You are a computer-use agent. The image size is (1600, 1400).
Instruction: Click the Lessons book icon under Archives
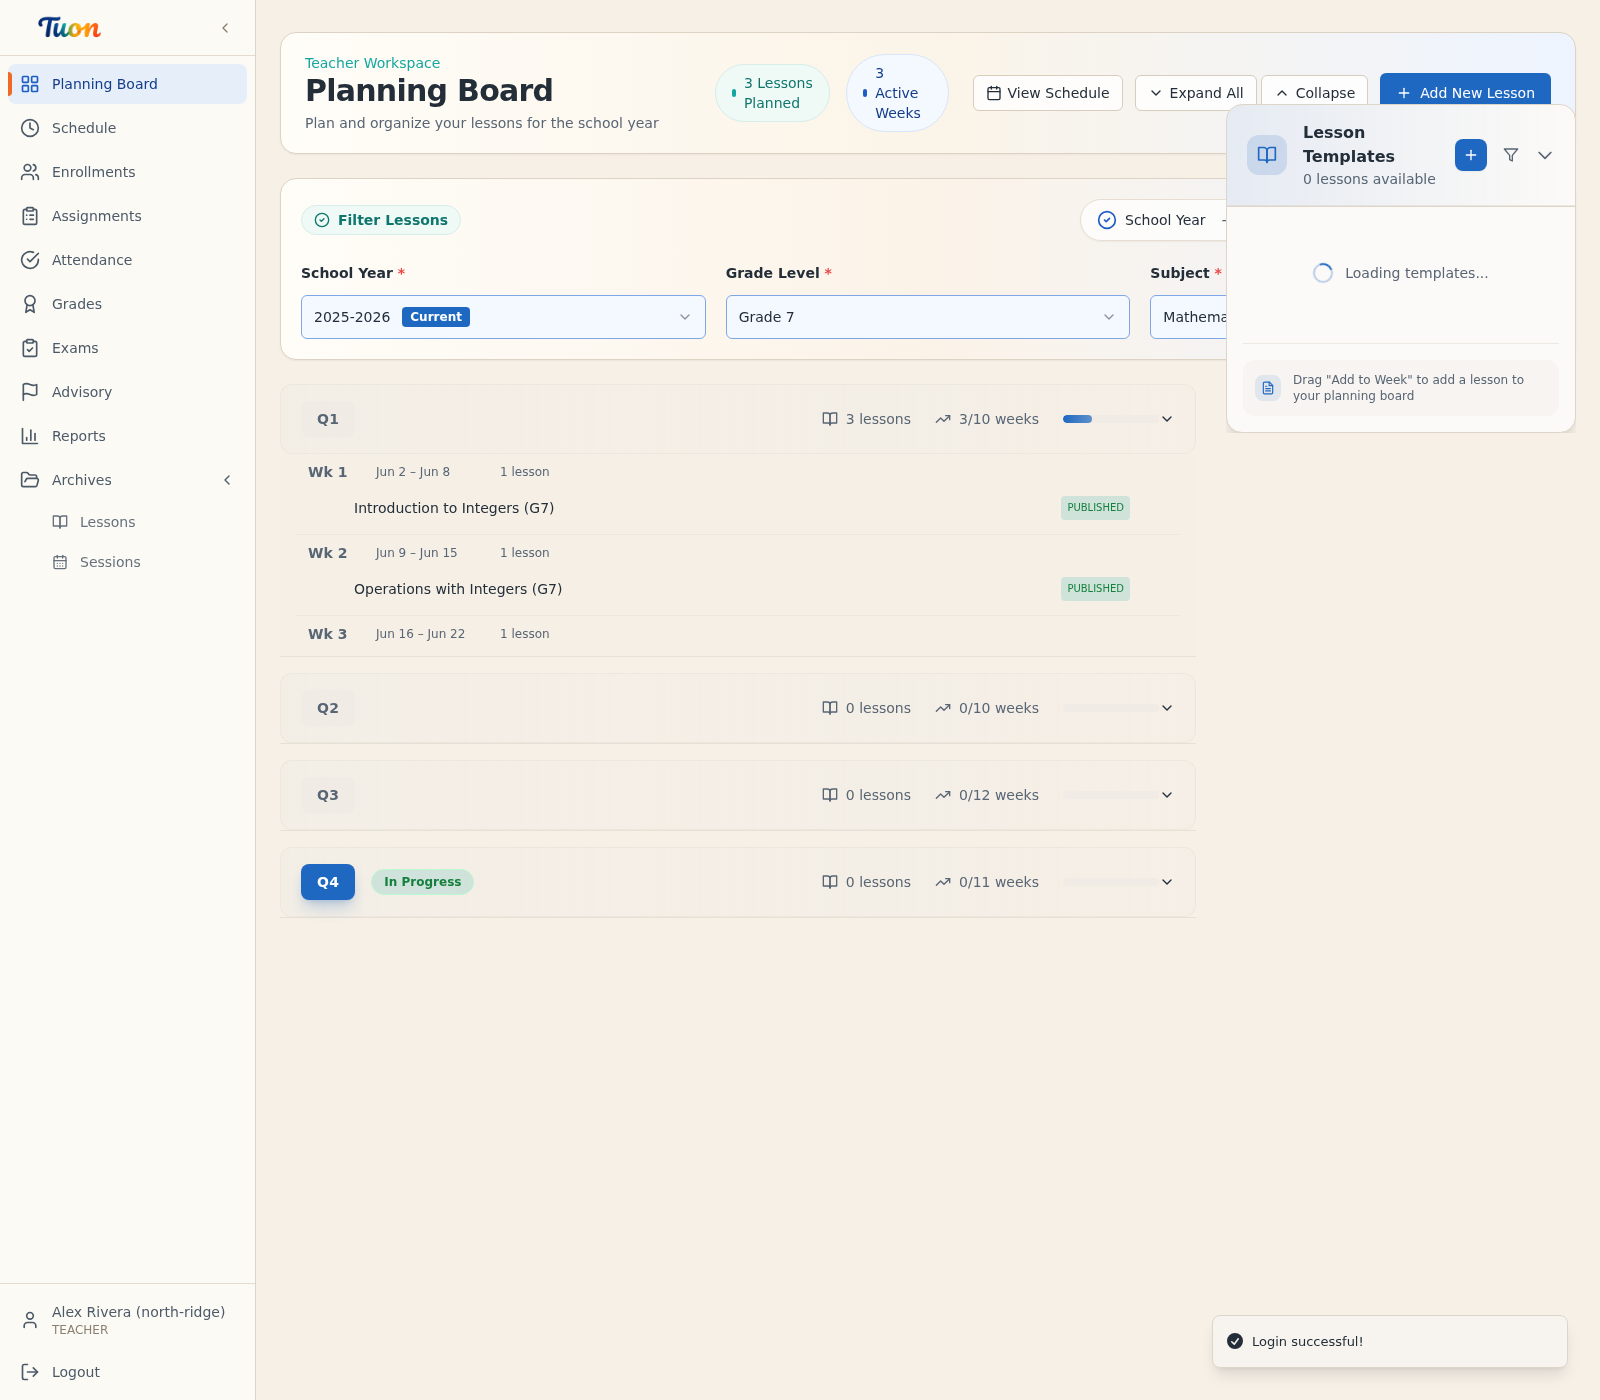click(58, 521)
